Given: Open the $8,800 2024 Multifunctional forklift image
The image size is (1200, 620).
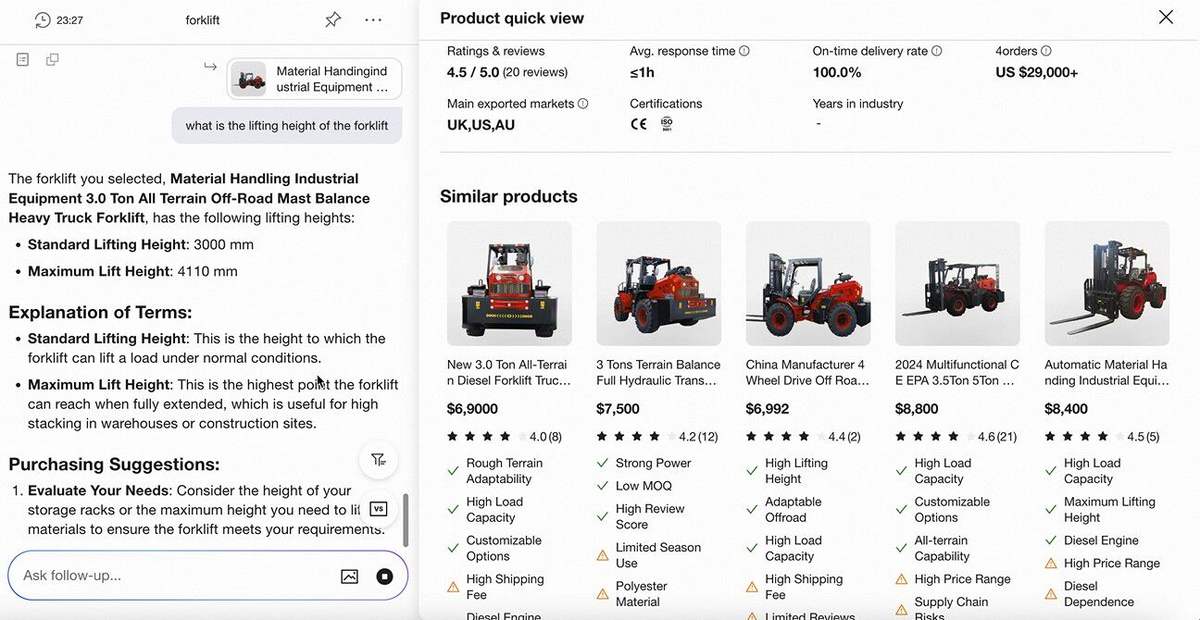Looking at the screenshot, I should [x=957, y=284].
